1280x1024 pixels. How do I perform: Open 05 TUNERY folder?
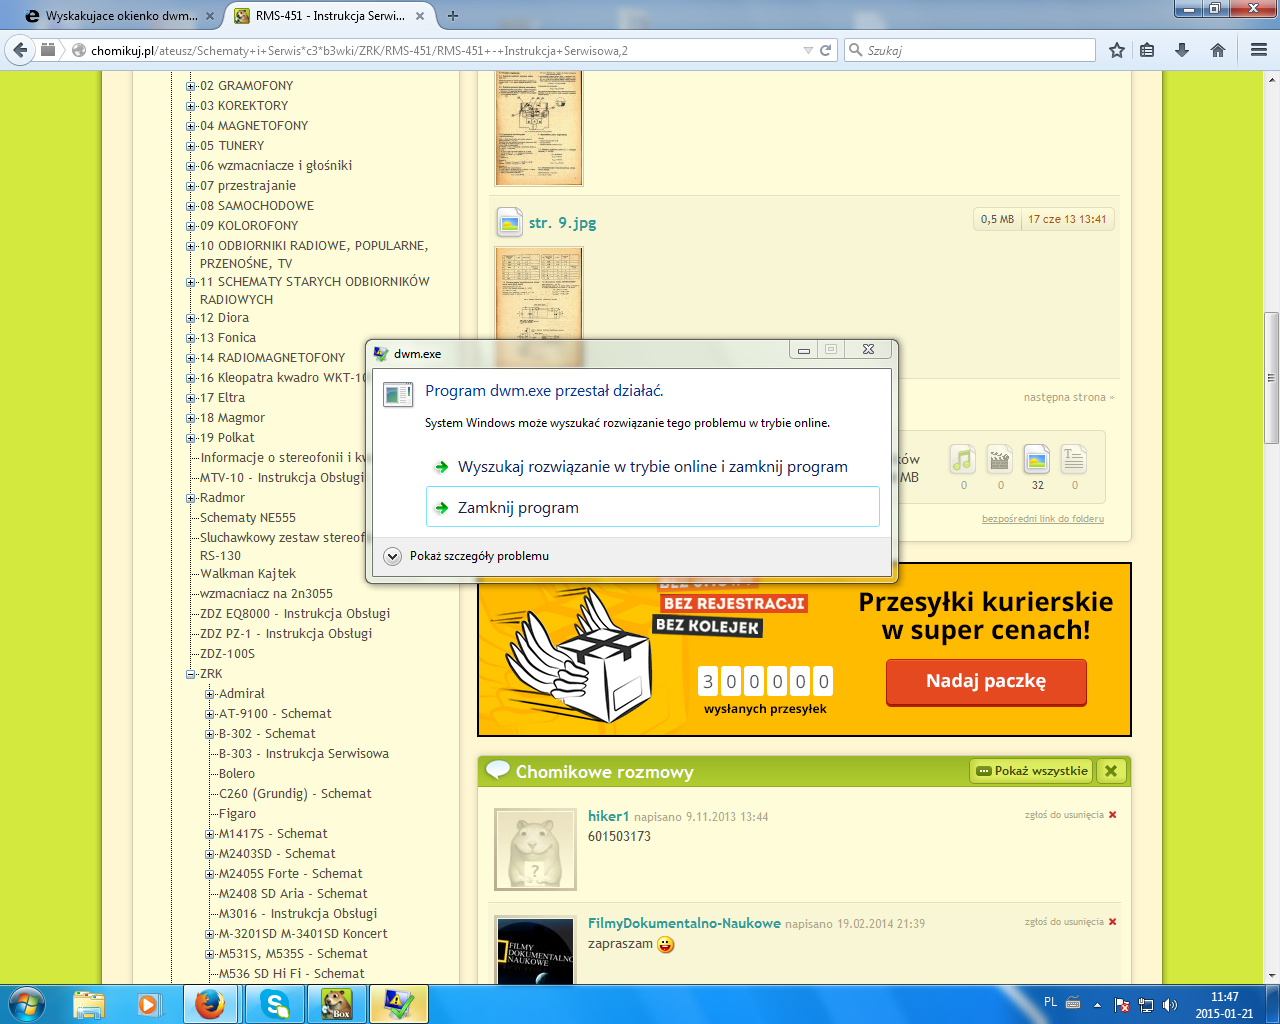[232, 146]
